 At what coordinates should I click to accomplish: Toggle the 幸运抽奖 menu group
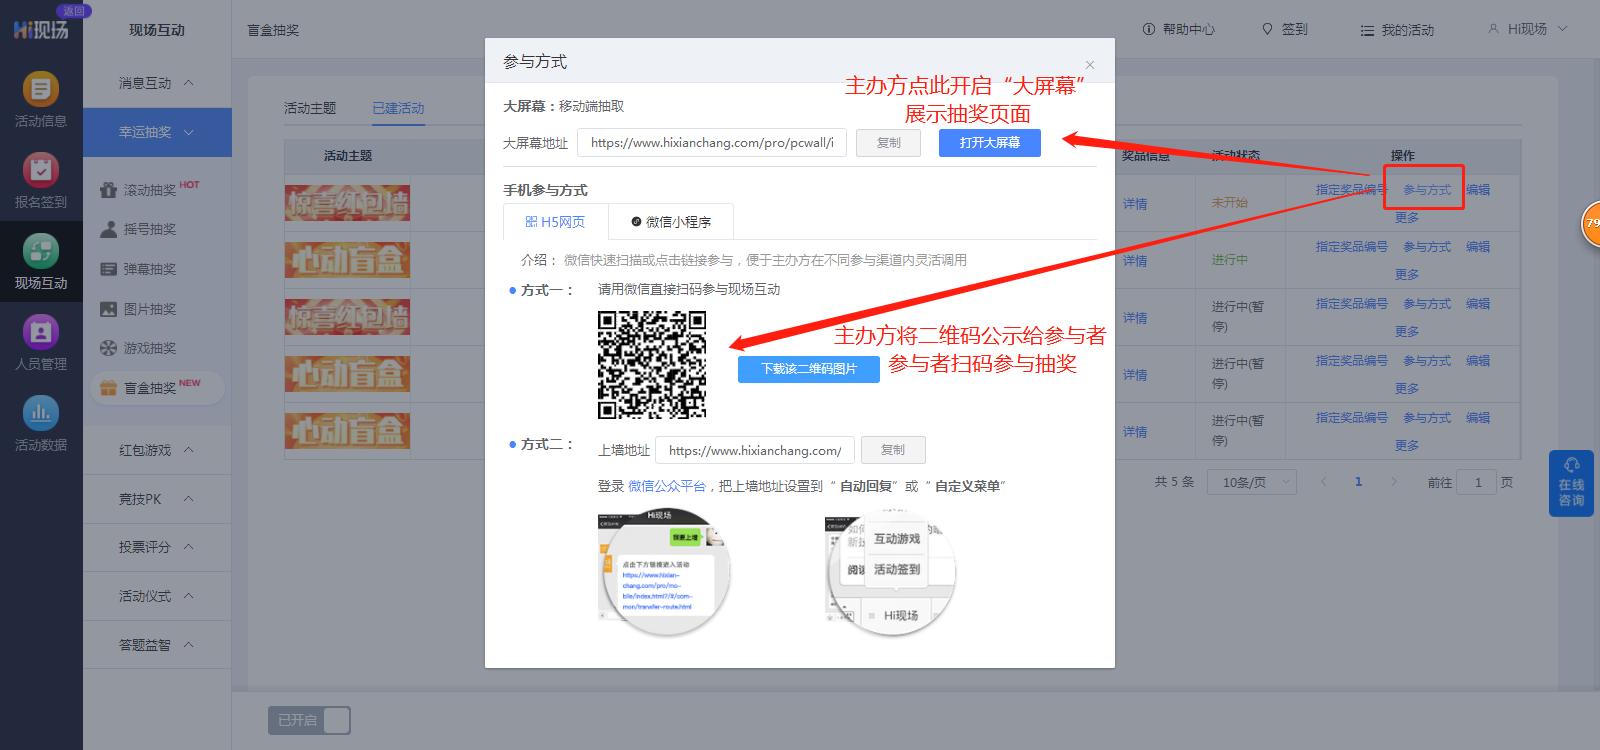point(157,132)
